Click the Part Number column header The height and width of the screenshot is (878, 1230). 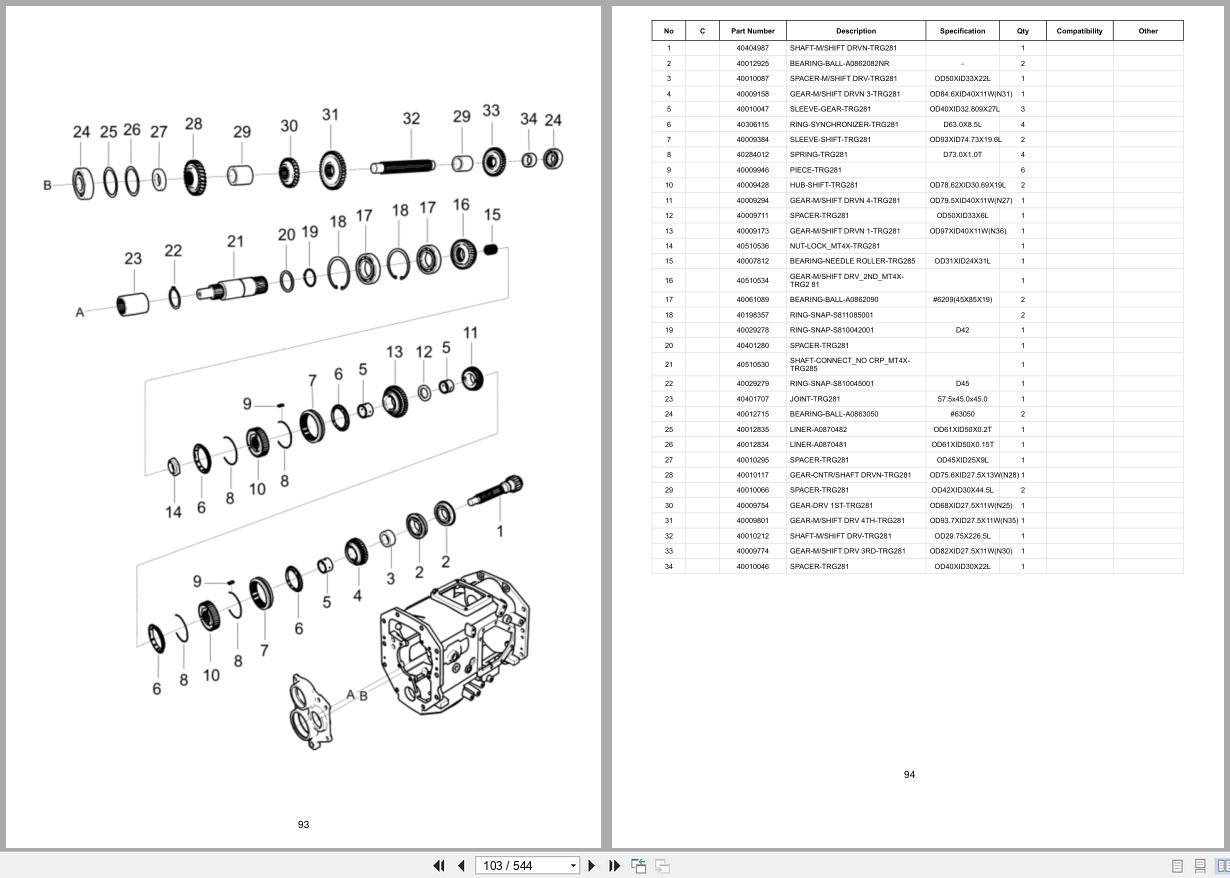coord(753,31)
